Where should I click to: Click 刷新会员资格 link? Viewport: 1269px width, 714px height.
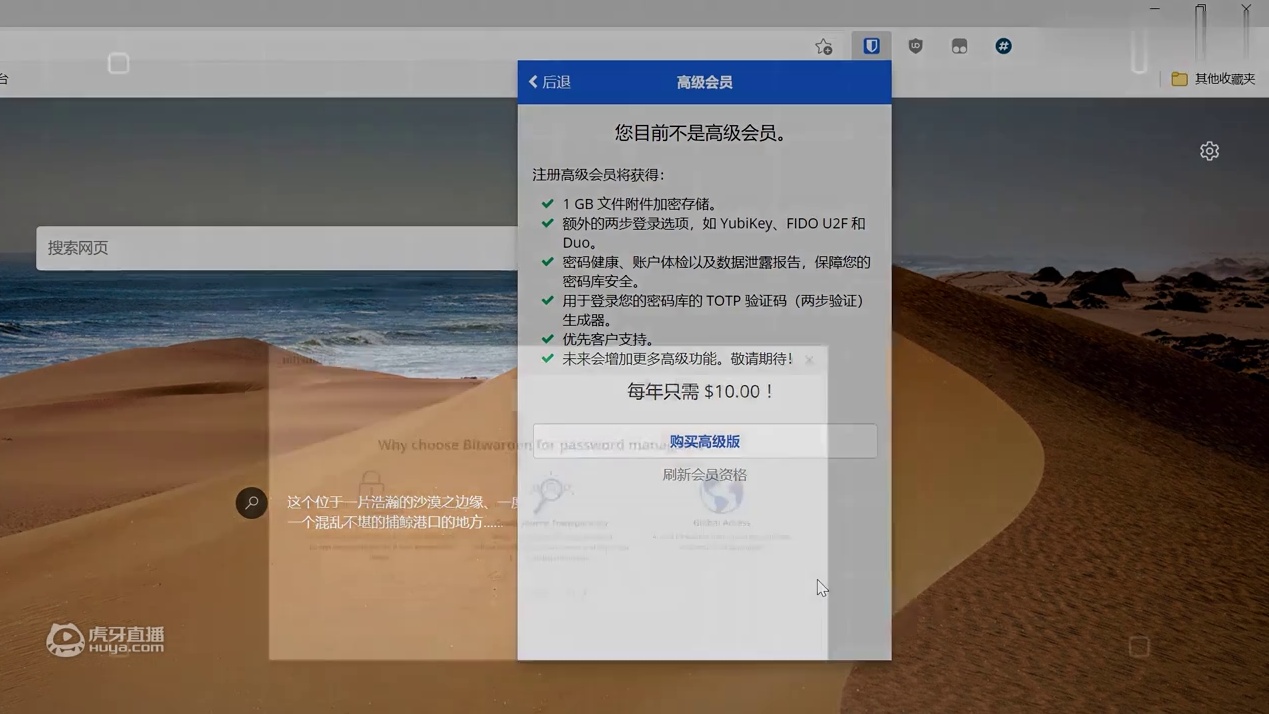tap(705, 475)
